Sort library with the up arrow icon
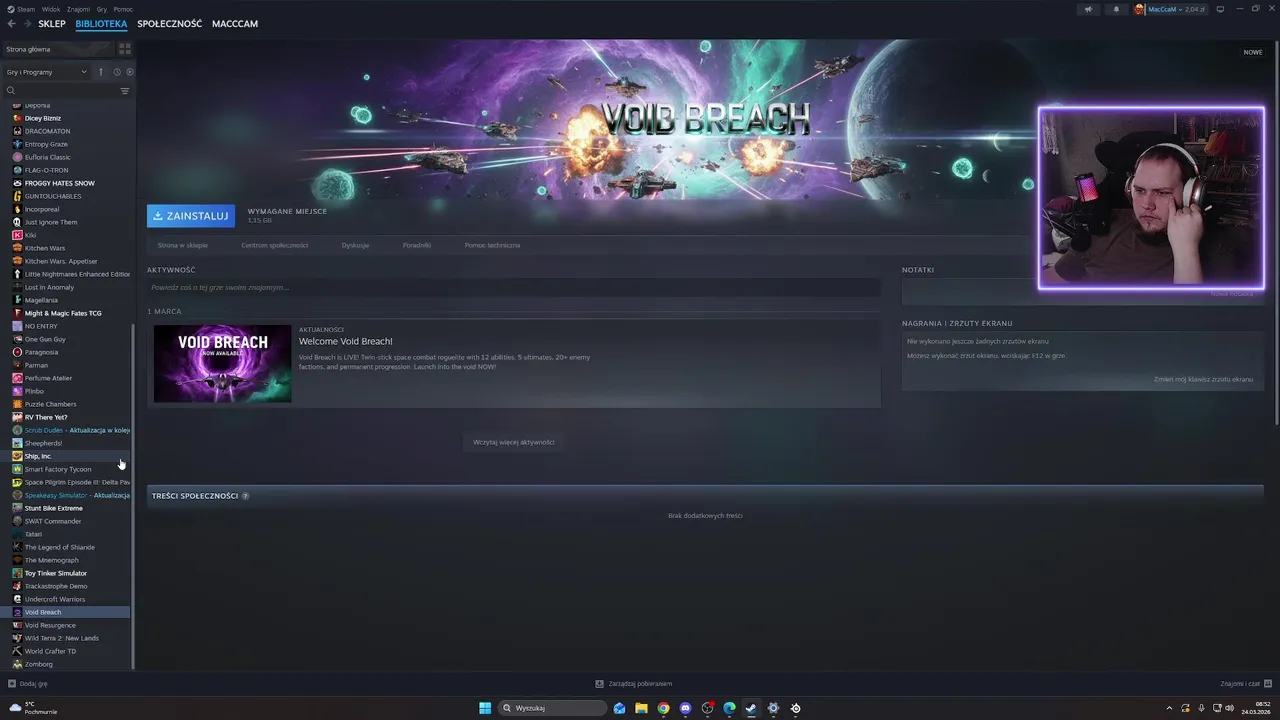 coord(100,72)
